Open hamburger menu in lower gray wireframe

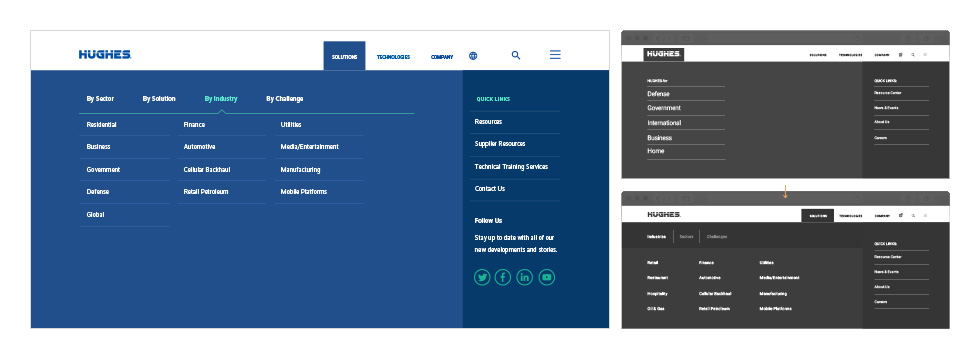(x=926, y=216)
